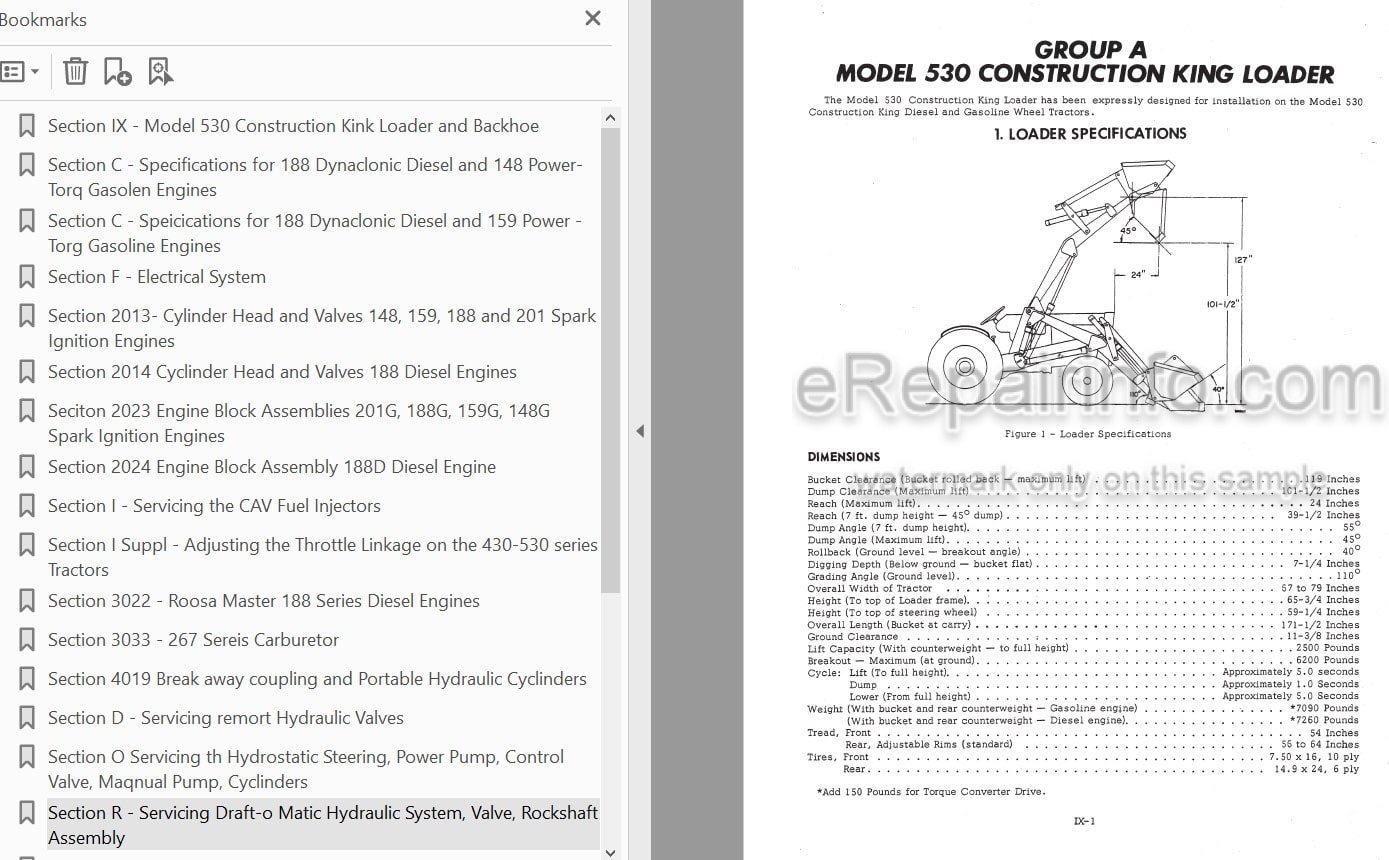Viewport: 1389px width, 860px height.
Task: Find the current bookmark
Action: coord(160,71)
